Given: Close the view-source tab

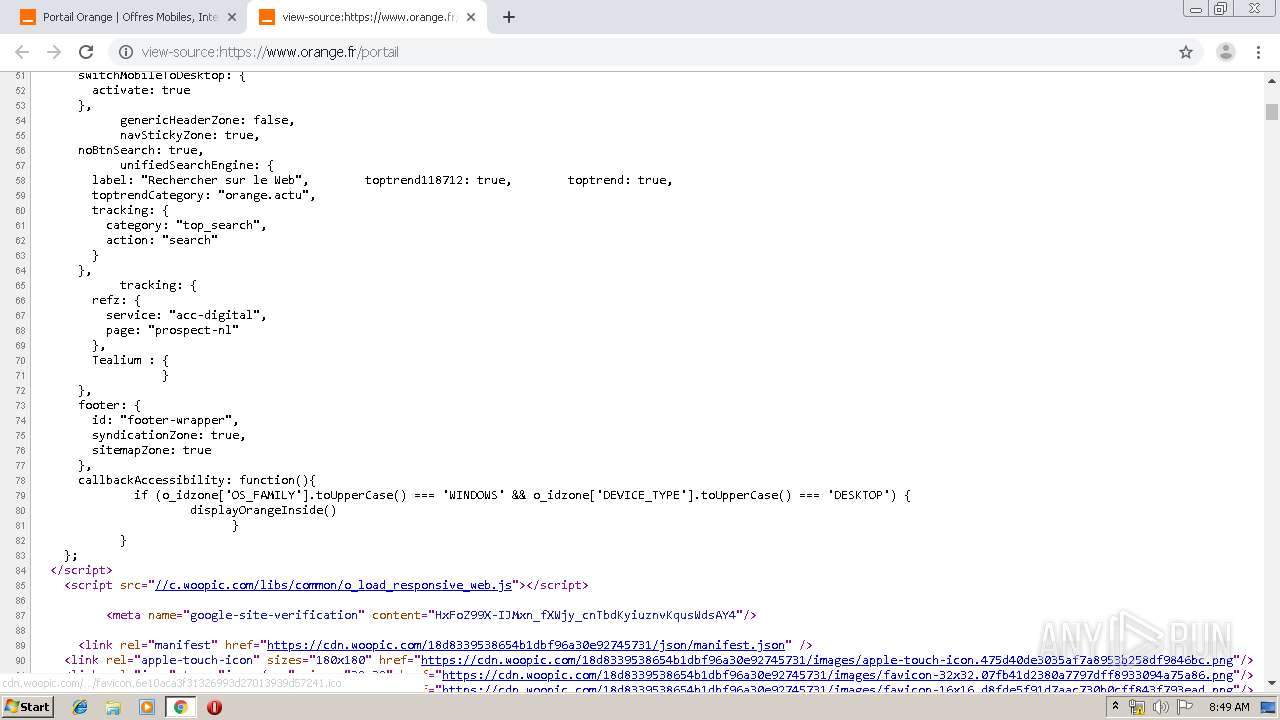Looking at the screenshot, I should [x=471, y=17].
